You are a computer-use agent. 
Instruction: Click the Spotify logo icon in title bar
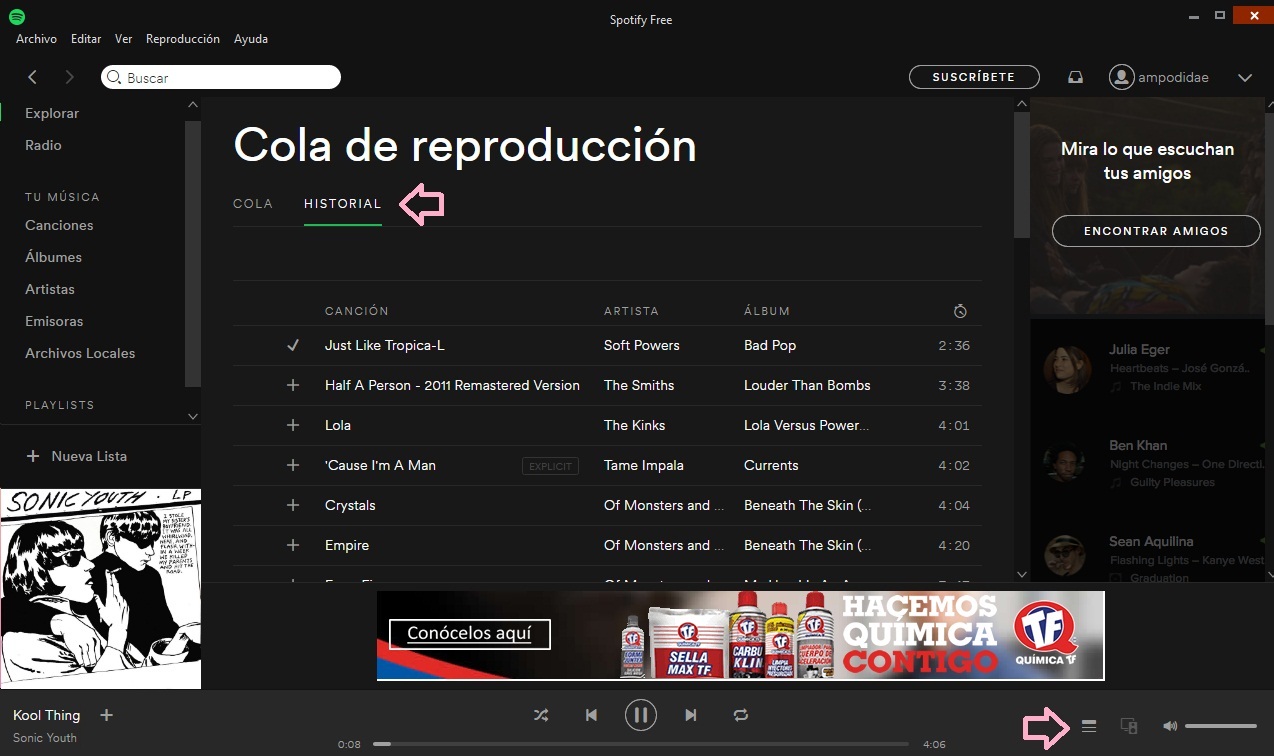(17, 17)
